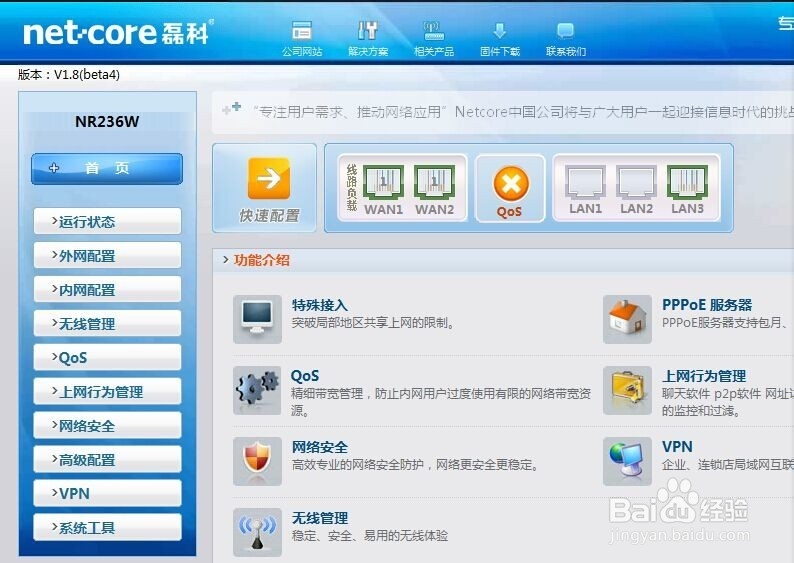
Task: Expand 上网行为管理 menu in sidebar
Action: click(107, 391)
